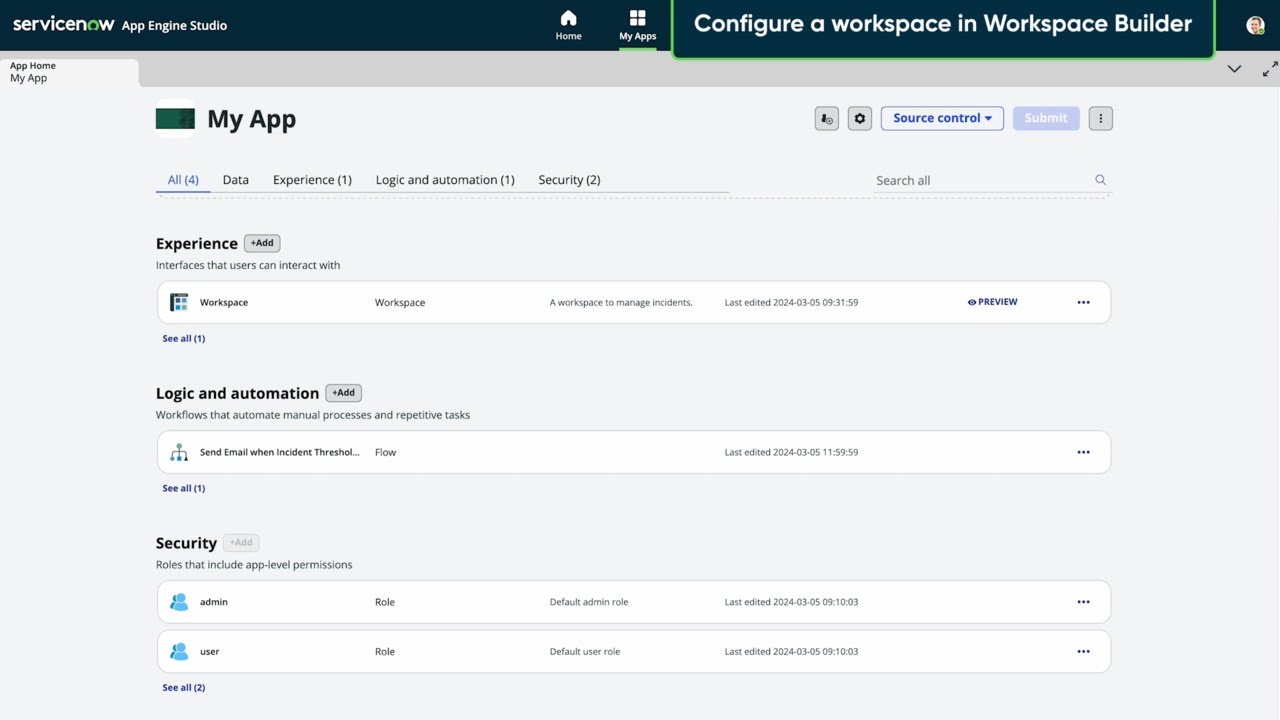Open the Source control dropdown
Image resolution: width=1280 pixels, height=720 pixels.
(941, 118)
